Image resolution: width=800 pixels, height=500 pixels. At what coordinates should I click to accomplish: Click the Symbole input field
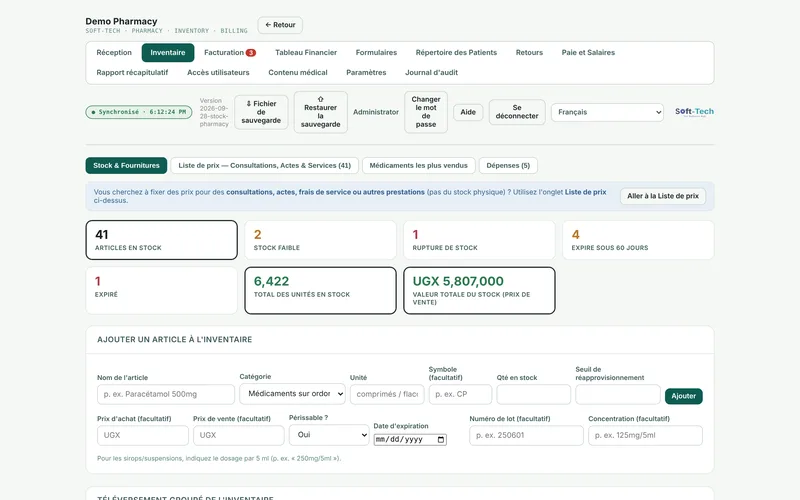tap(460, 394)
